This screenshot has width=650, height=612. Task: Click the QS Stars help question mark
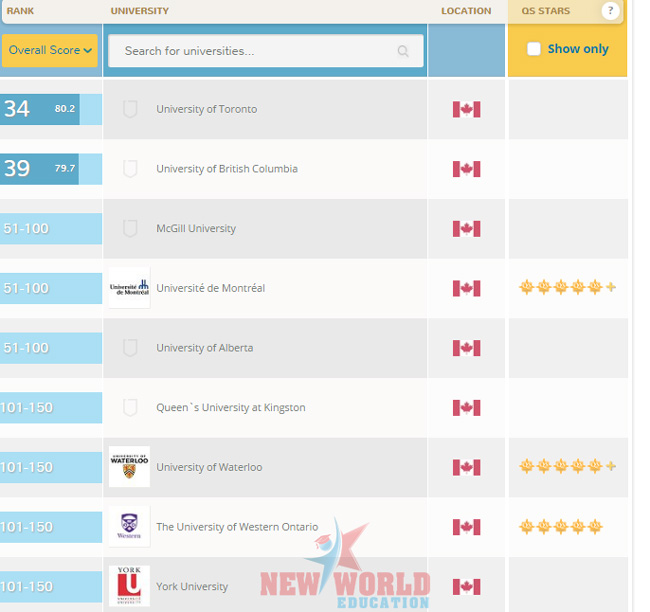pos(610,11)
